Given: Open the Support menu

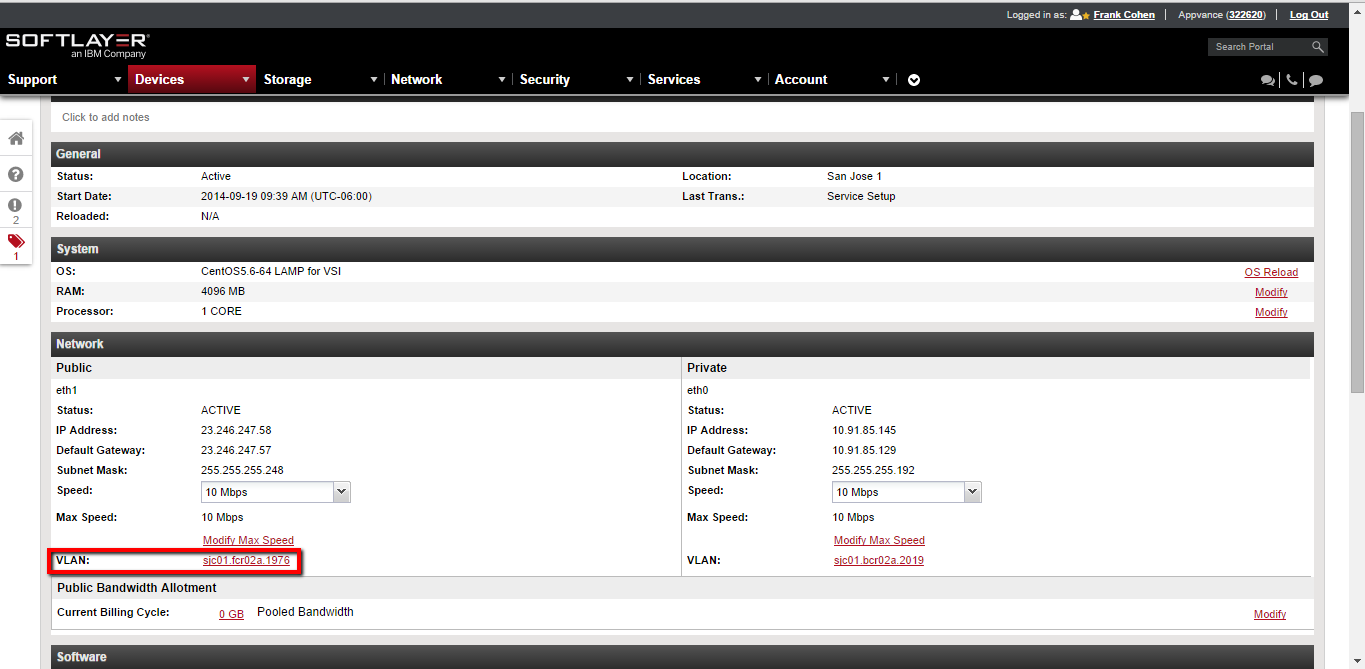Looking at the screenshot, I should [33, 80].
